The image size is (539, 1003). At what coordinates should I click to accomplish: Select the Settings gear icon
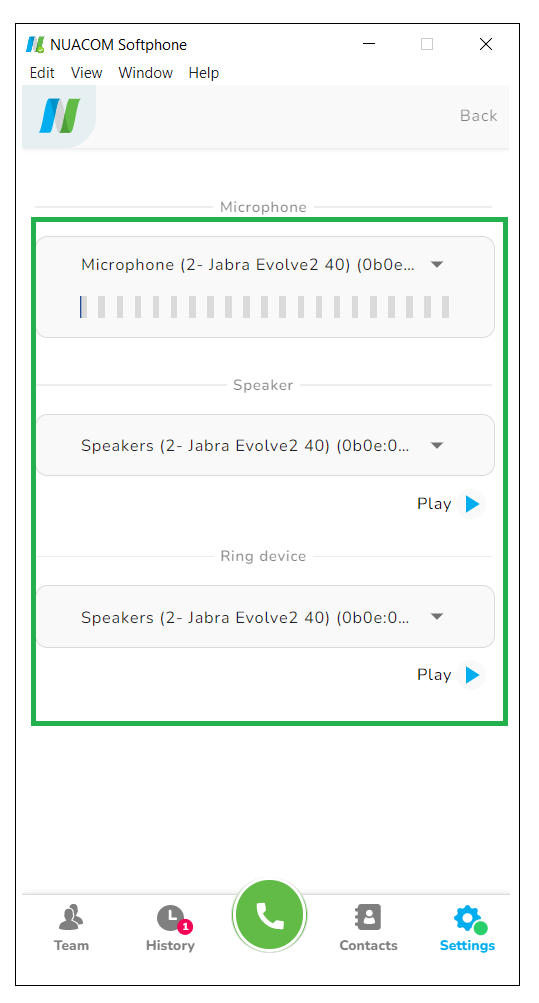(x=469, y=919)
